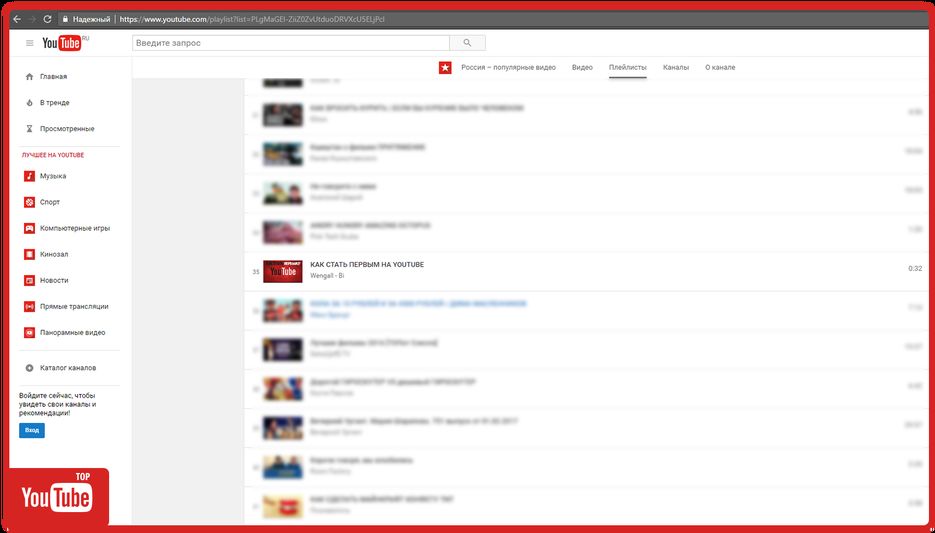Open 'В тренде' trending flame icon
This screenshot has height=533, width=935.
pyautogui.click(x=29, y=103)
